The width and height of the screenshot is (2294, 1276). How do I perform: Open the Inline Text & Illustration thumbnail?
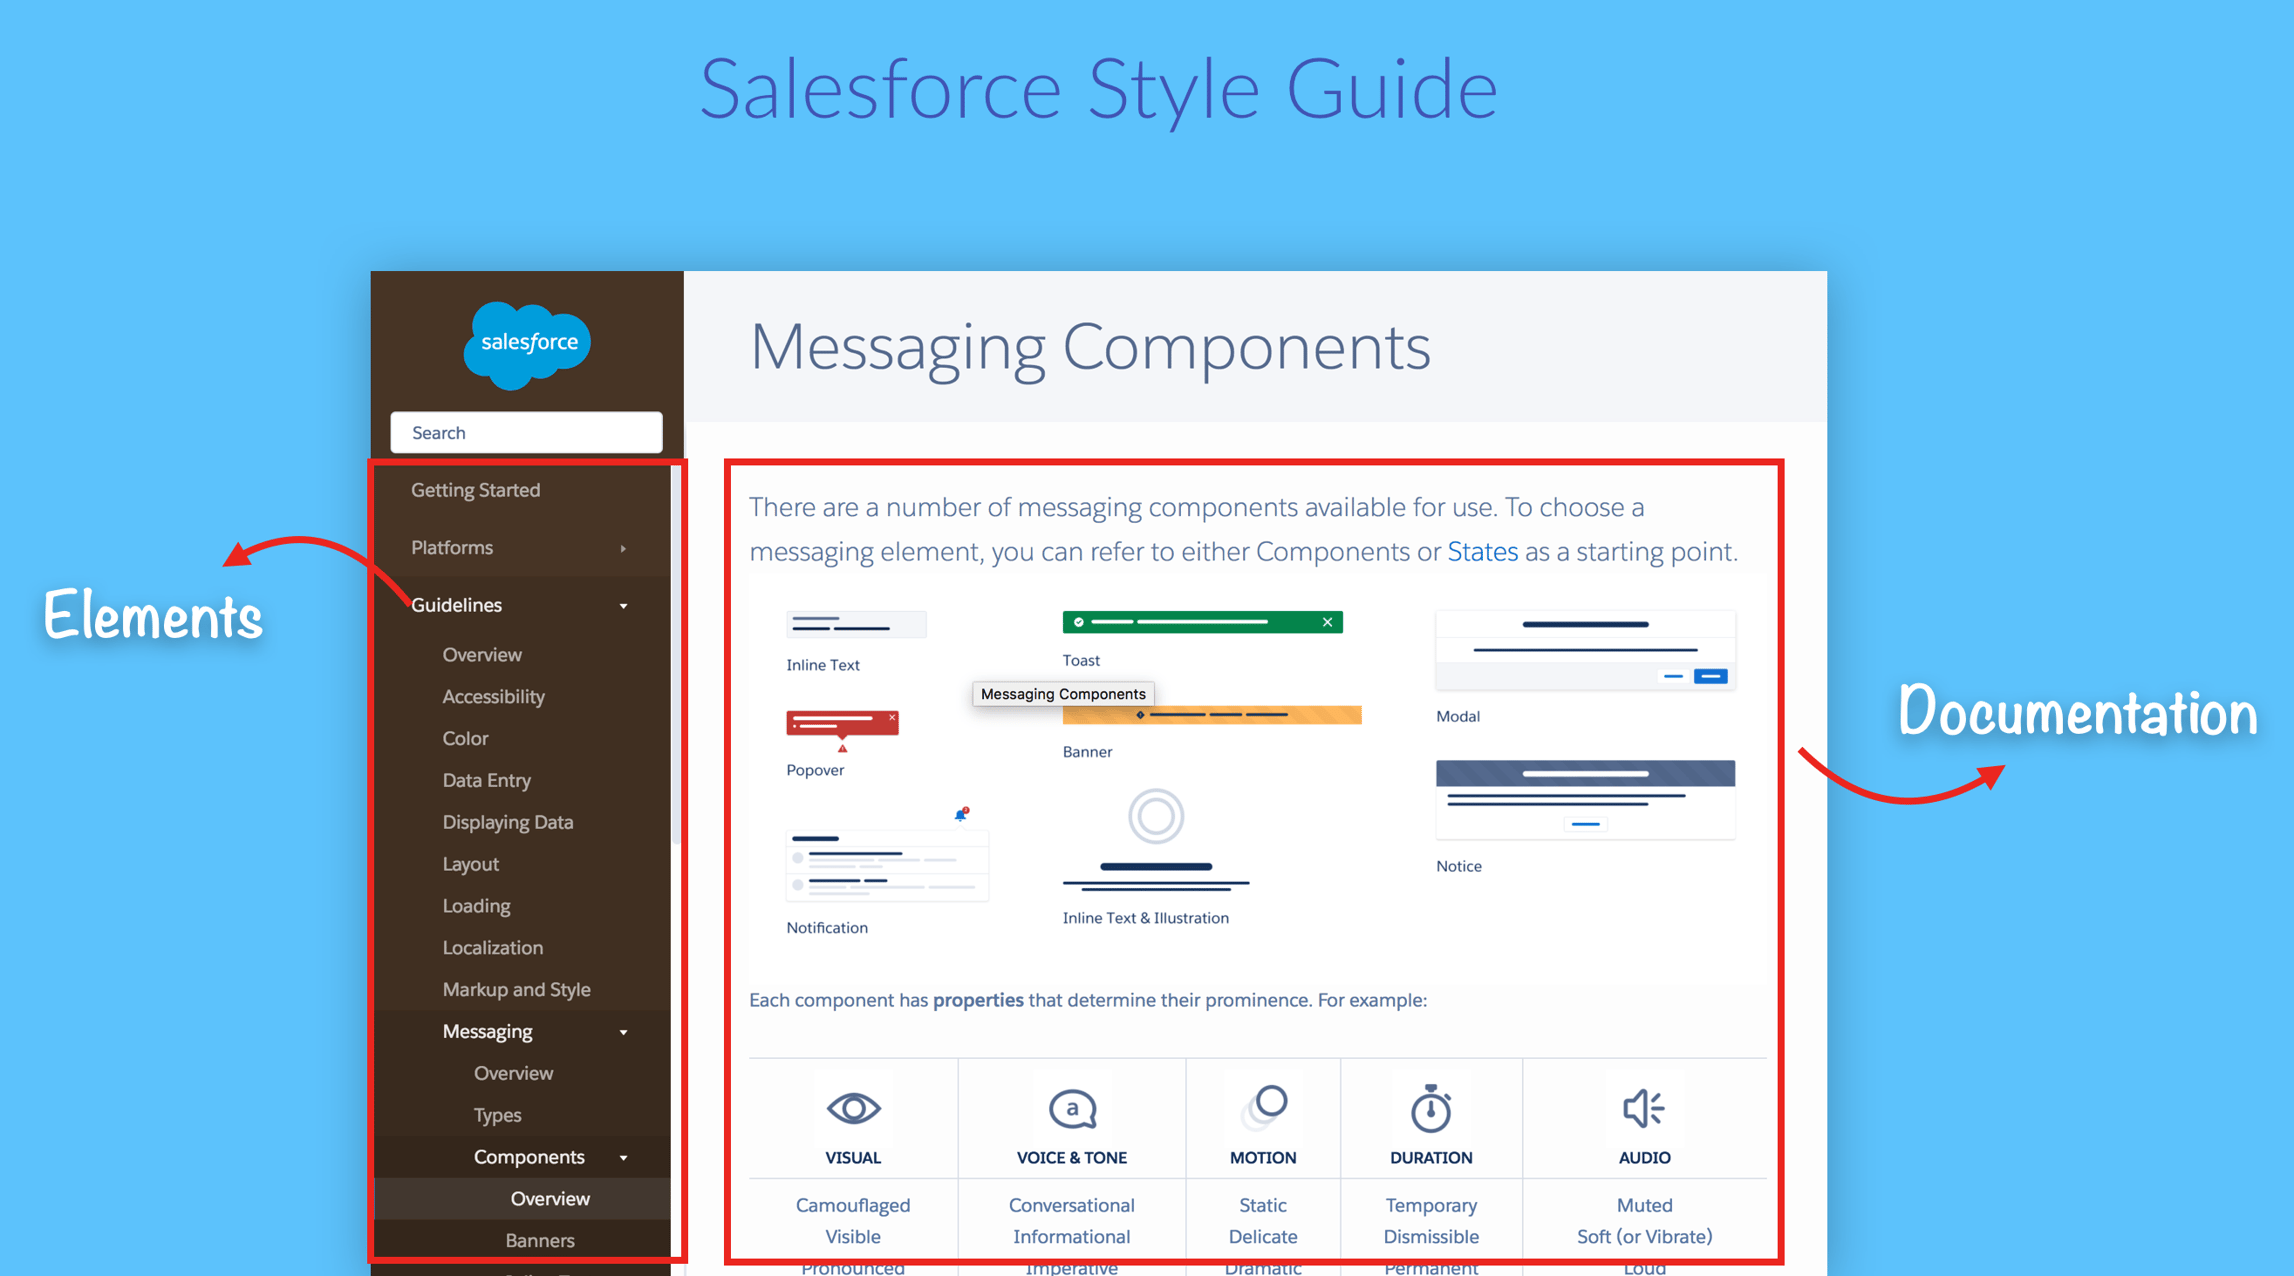pyautogui.click(x=1156, y=840)
